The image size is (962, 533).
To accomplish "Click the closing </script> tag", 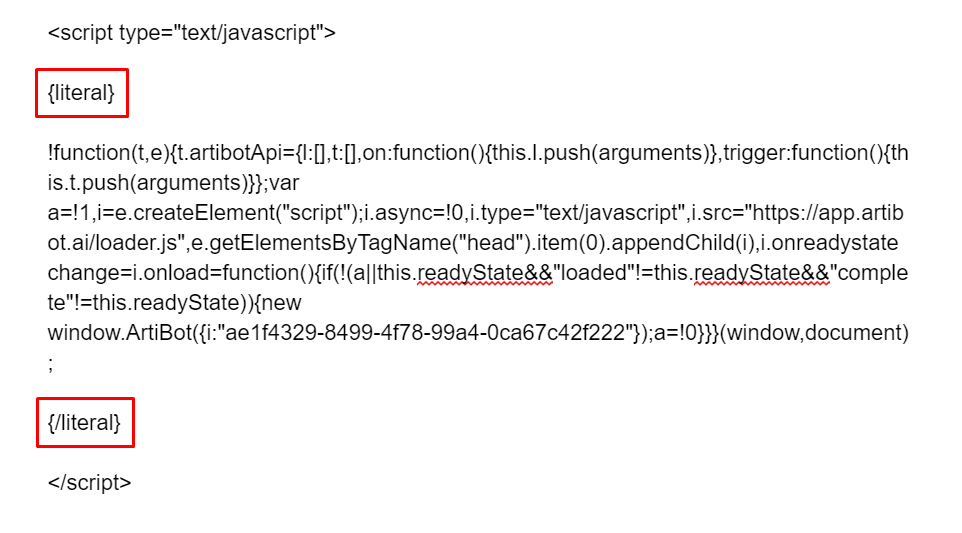I will (90, 483).
